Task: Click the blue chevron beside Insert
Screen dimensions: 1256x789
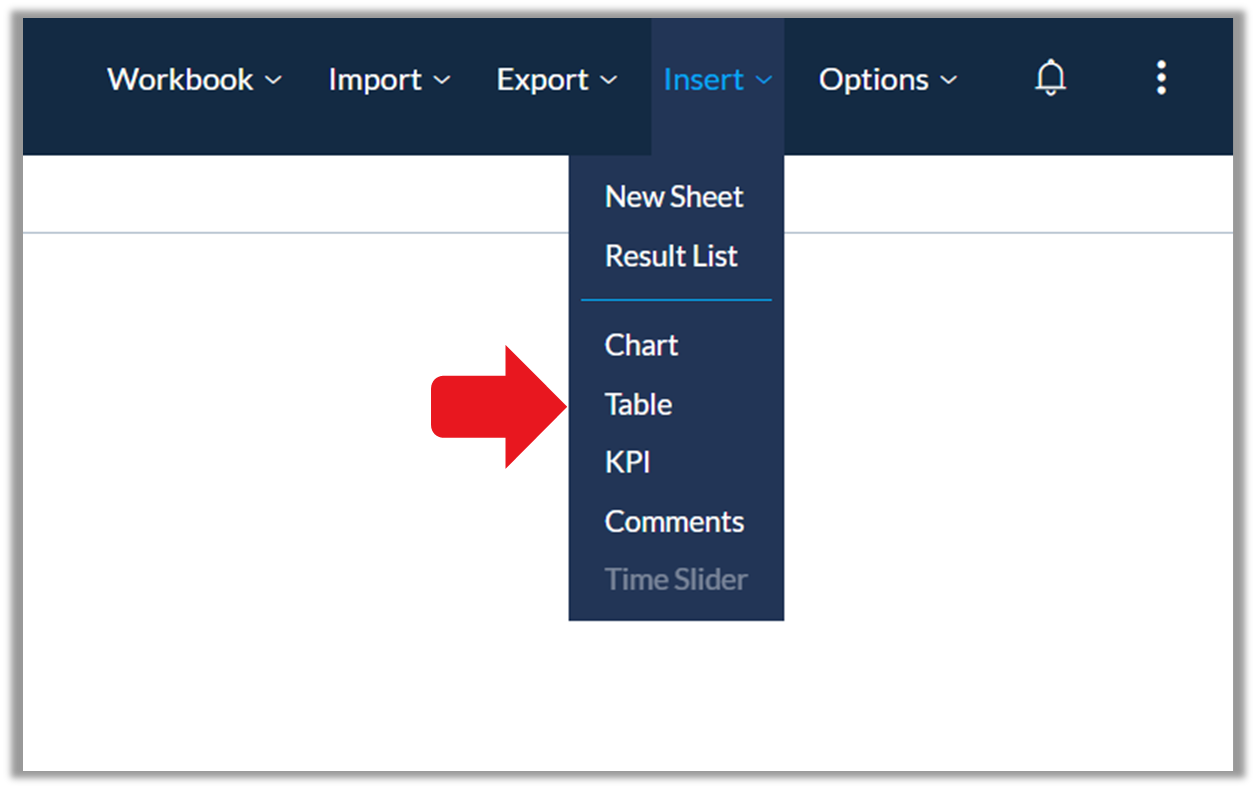Action: pyautogui.click(x=764, y=80)
